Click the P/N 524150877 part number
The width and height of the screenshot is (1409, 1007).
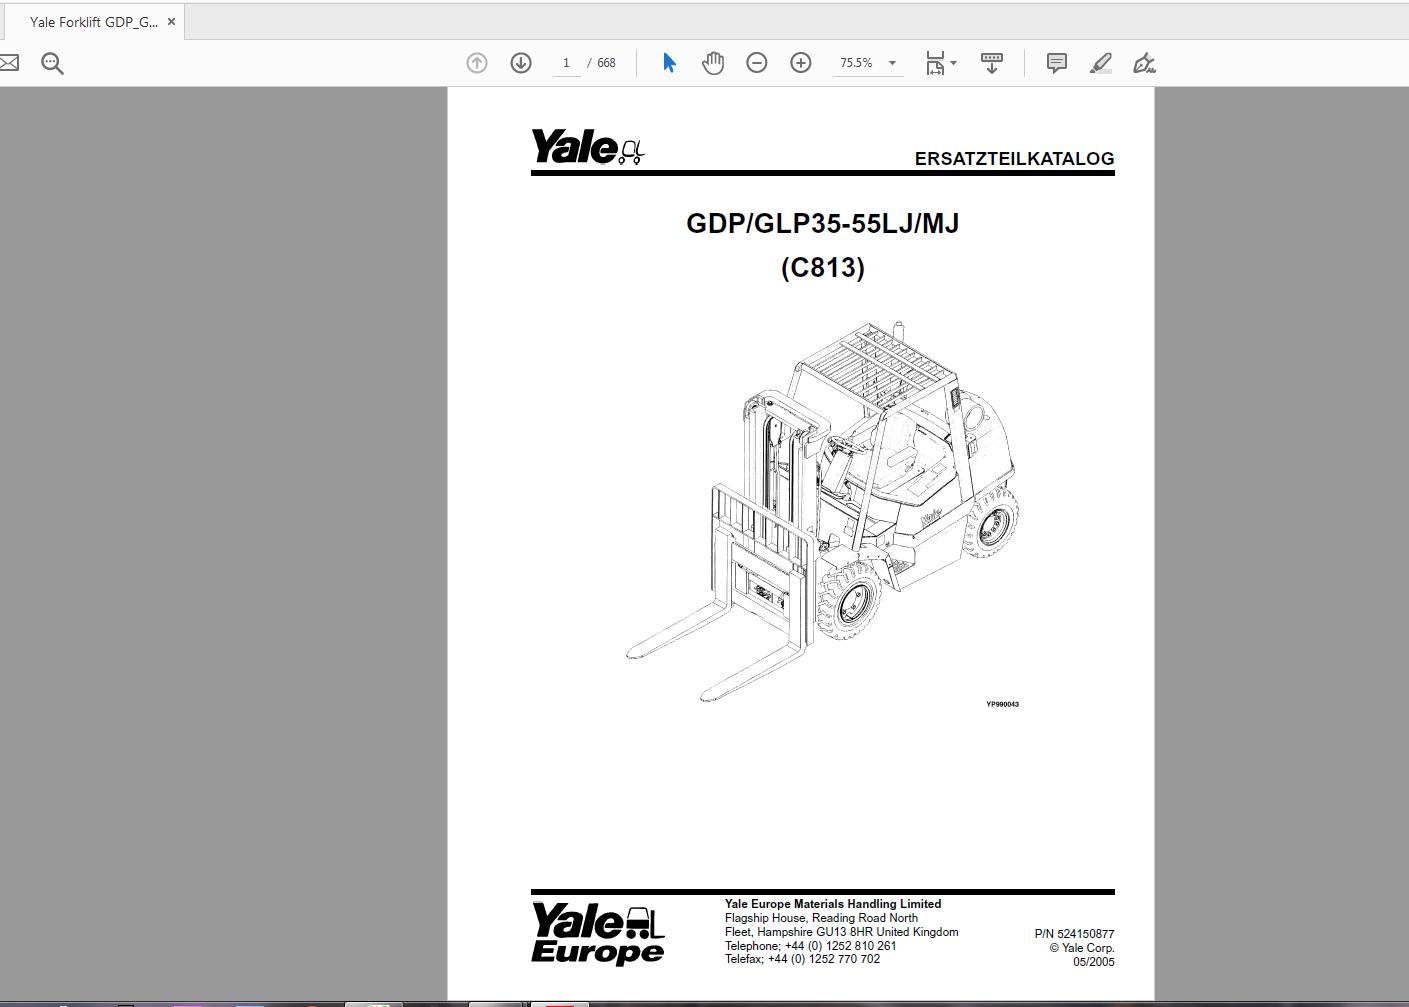click(x=1074, y=934)
